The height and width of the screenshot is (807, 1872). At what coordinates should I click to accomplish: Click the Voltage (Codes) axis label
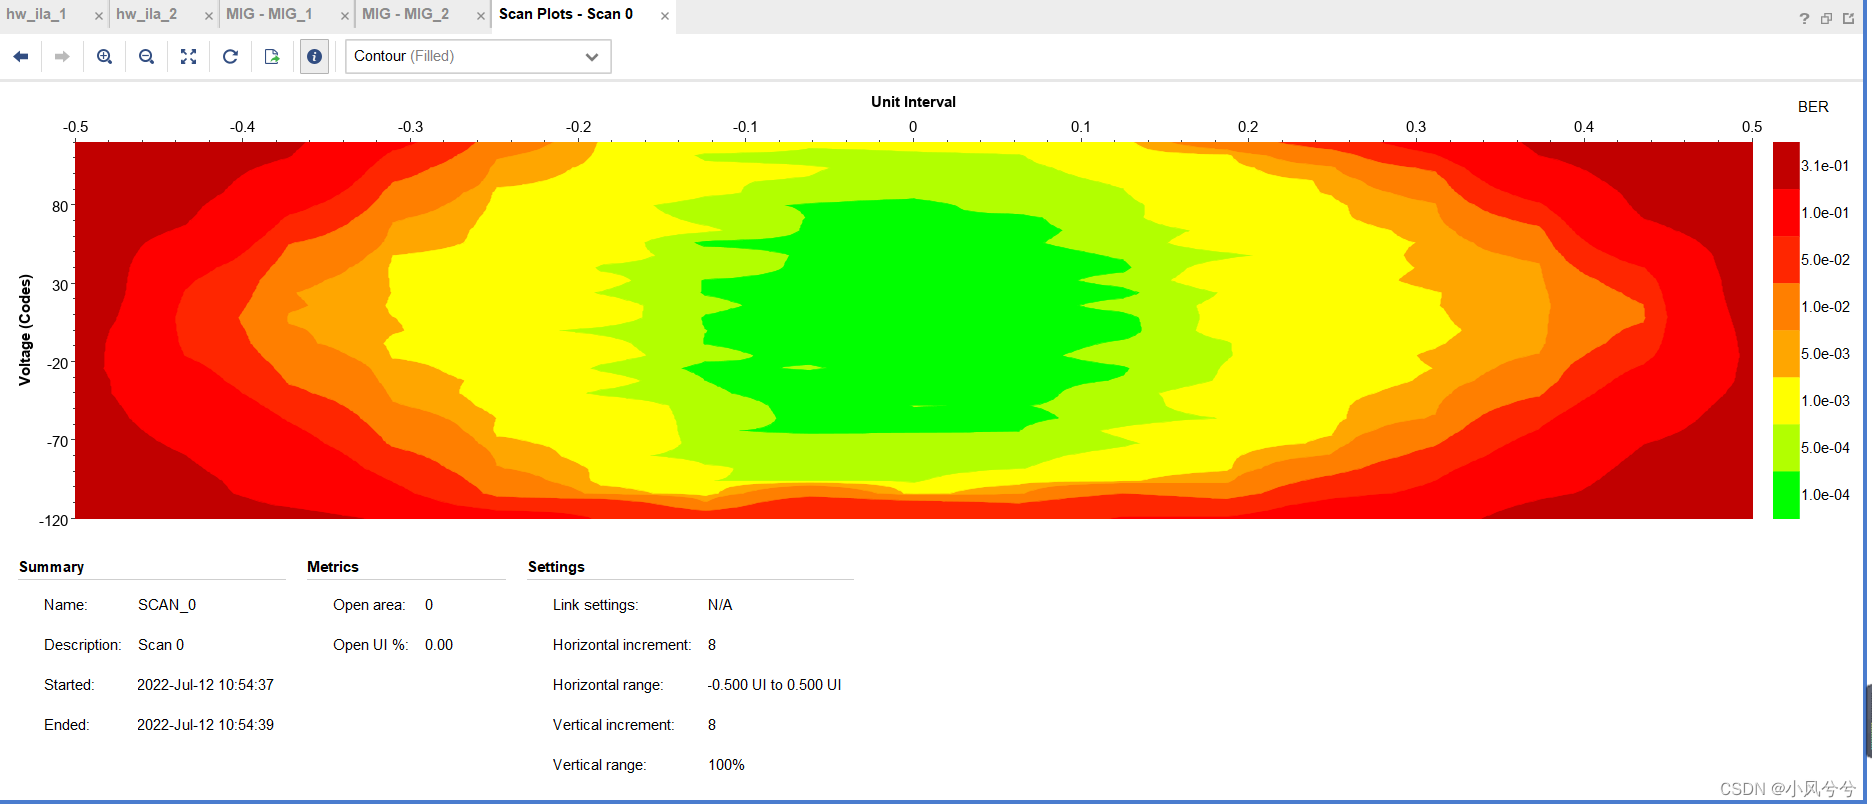click(25, 330)
